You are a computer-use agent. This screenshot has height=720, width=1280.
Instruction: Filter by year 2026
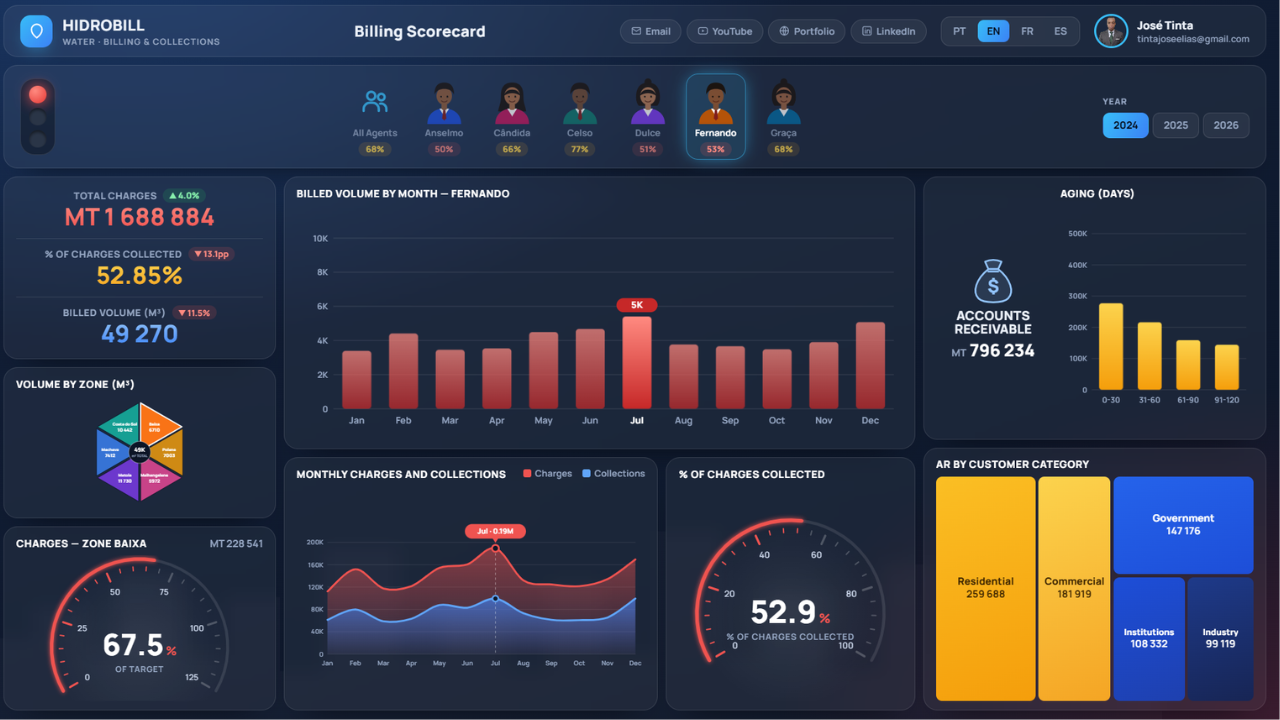(1226, 125)
